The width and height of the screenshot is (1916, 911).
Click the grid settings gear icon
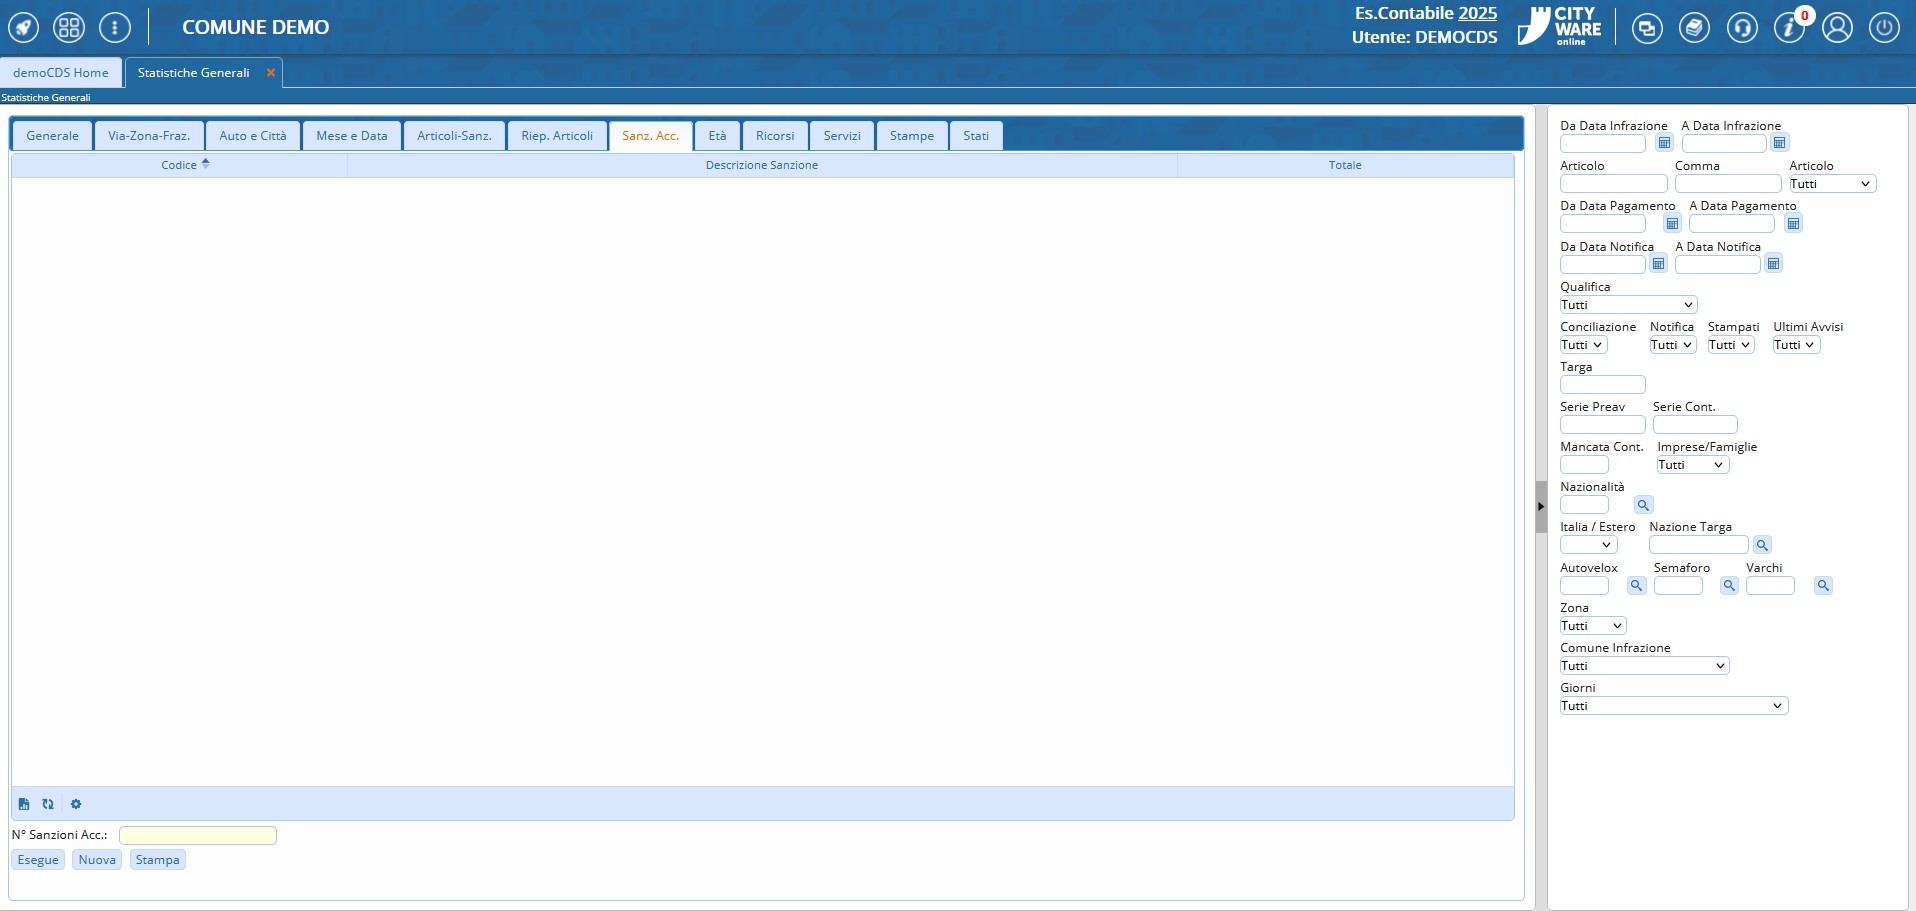click(76, 804)
